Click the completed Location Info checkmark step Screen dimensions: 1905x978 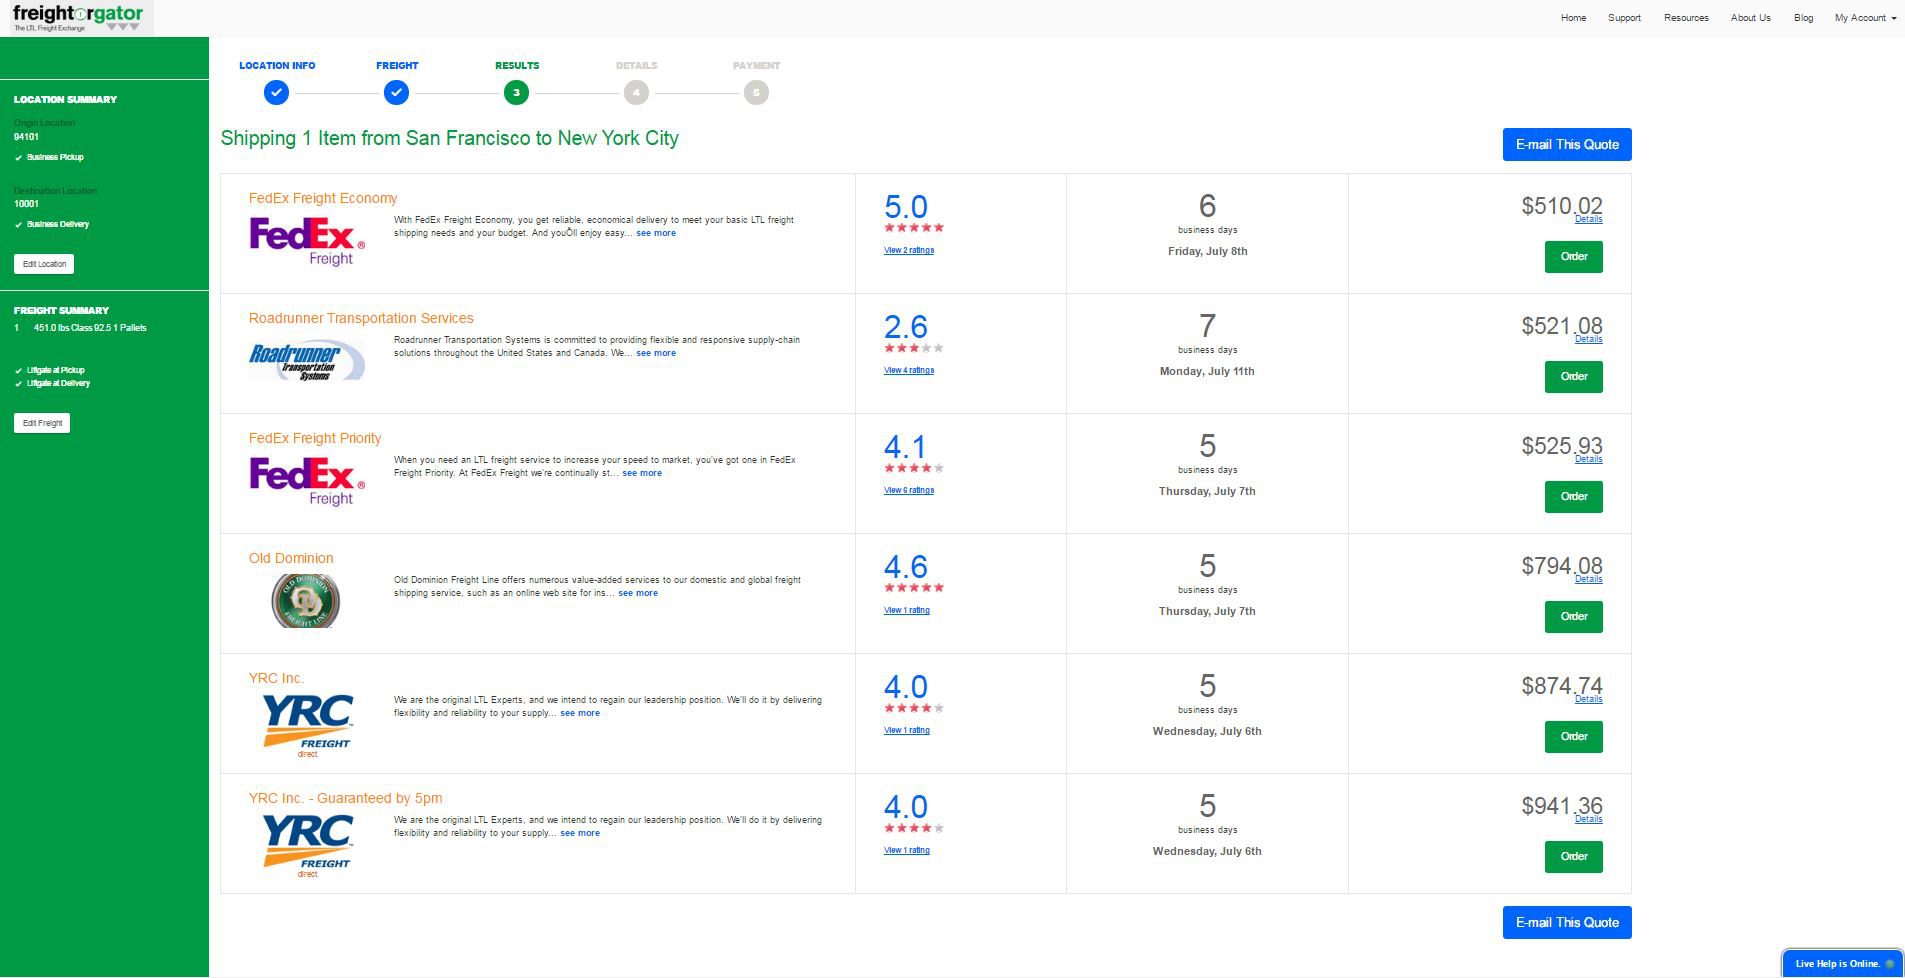coord(276,93)
